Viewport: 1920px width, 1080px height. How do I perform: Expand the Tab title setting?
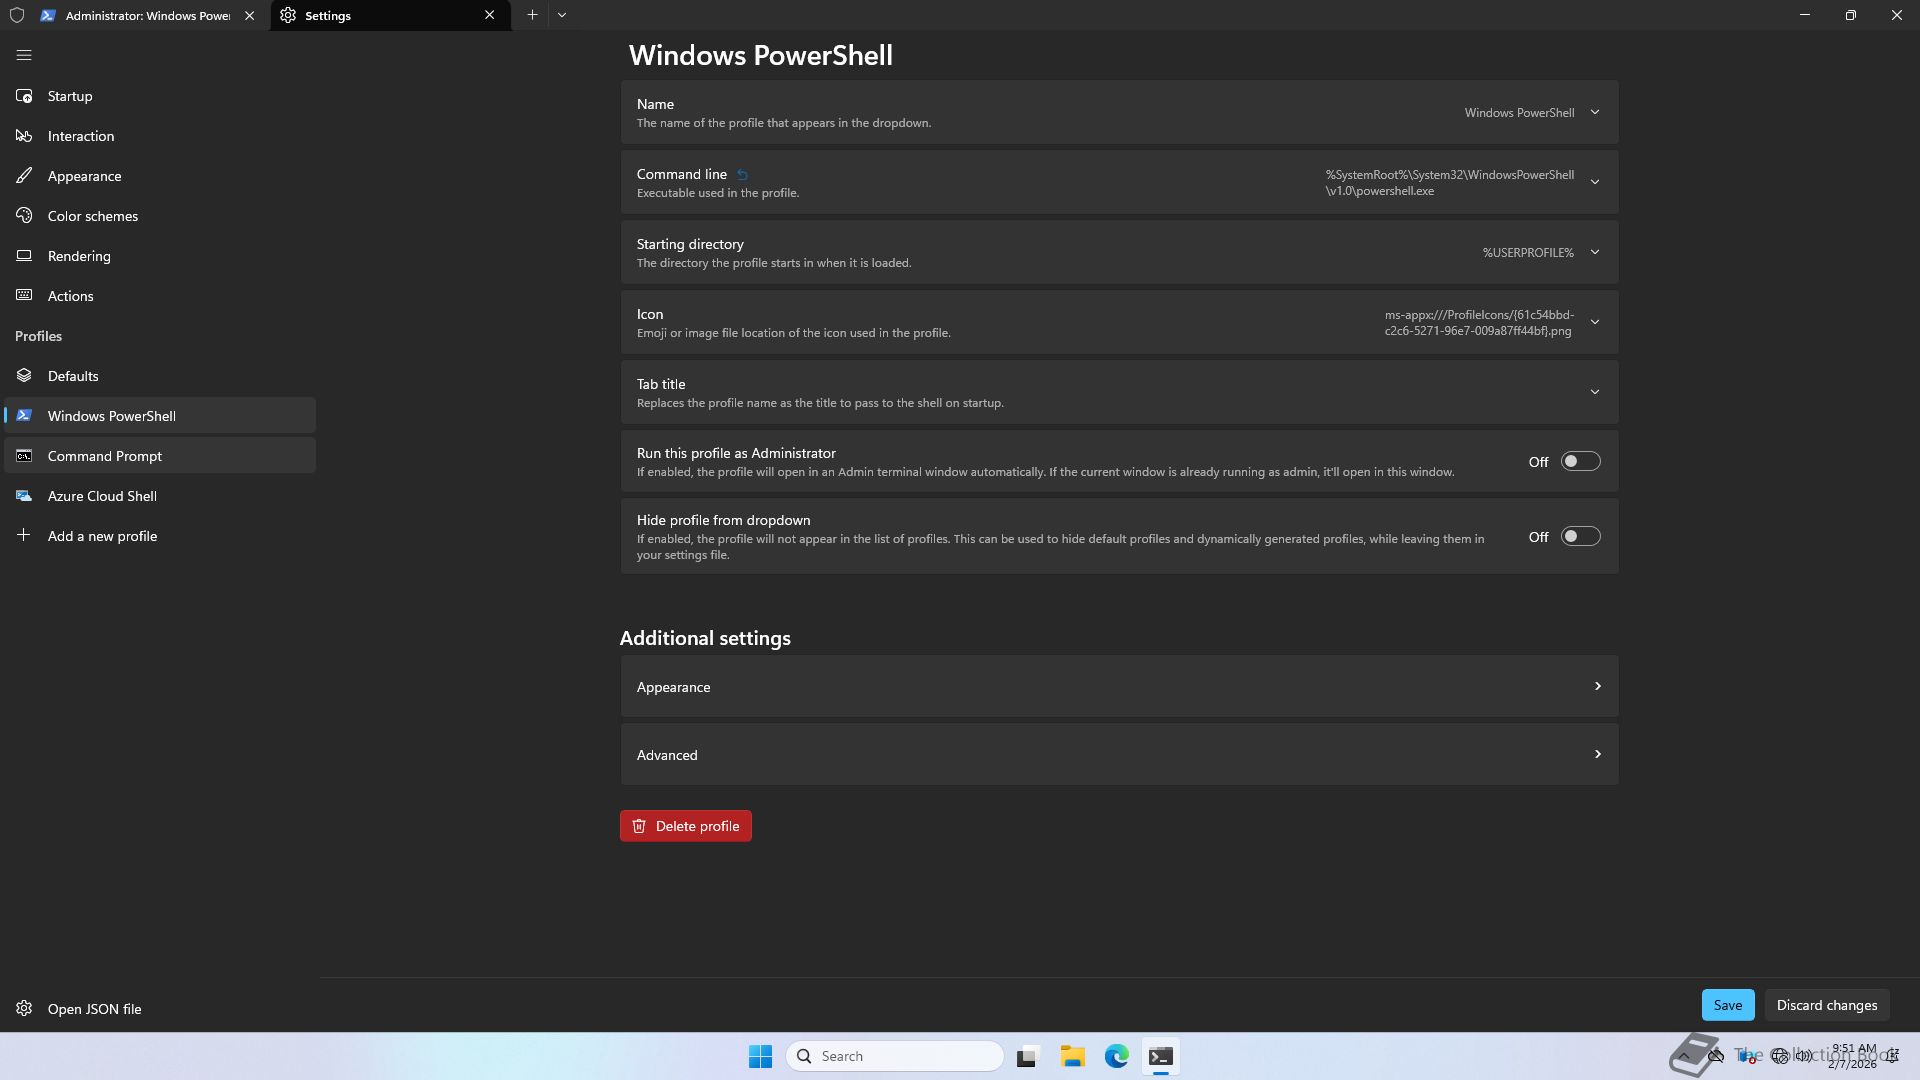coord(1594,392)
